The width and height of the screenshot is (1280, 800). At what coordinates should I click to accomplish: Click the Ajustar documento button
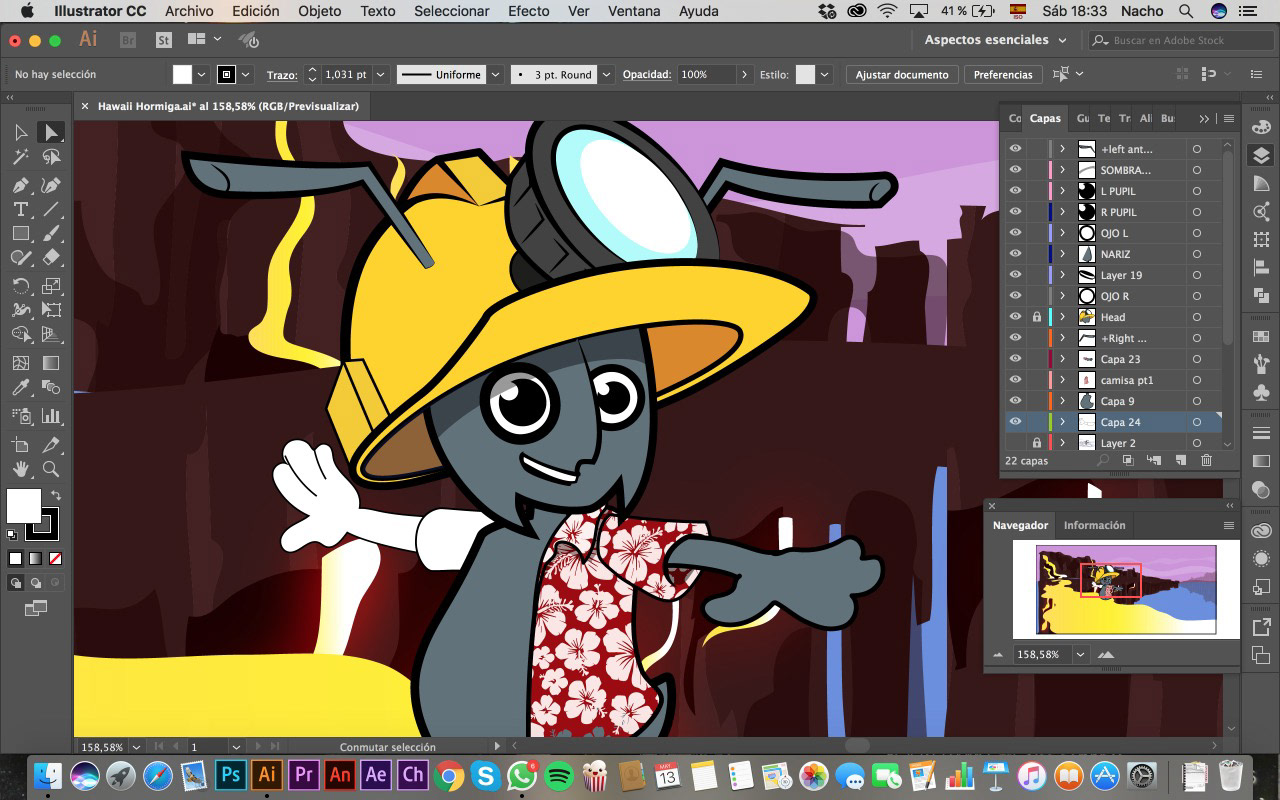click(901, 75)
